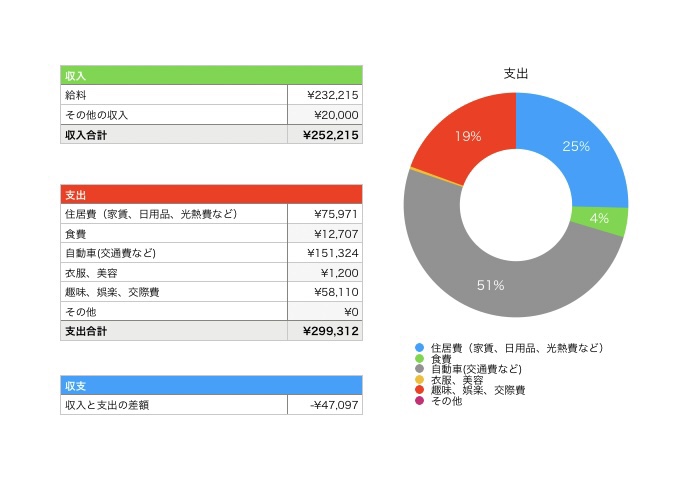
Task: Select the ¥58,110 hobby expense cell
Action: point(325,292)
